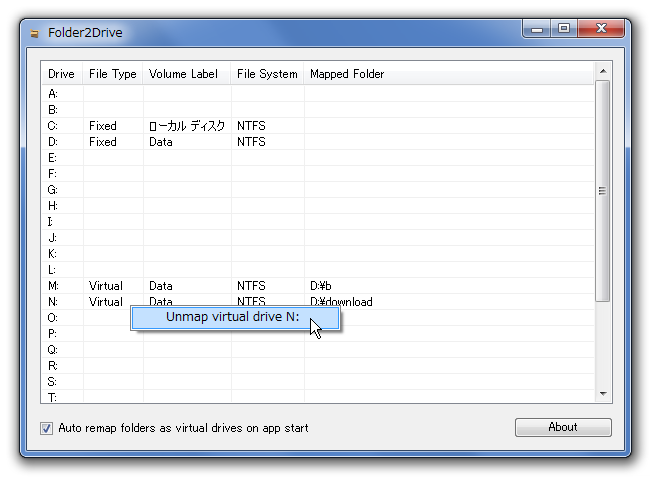Click the Folder2Drive title bar app icon
This screenshot has width=654, height=479.
click(x=35, y=33)
